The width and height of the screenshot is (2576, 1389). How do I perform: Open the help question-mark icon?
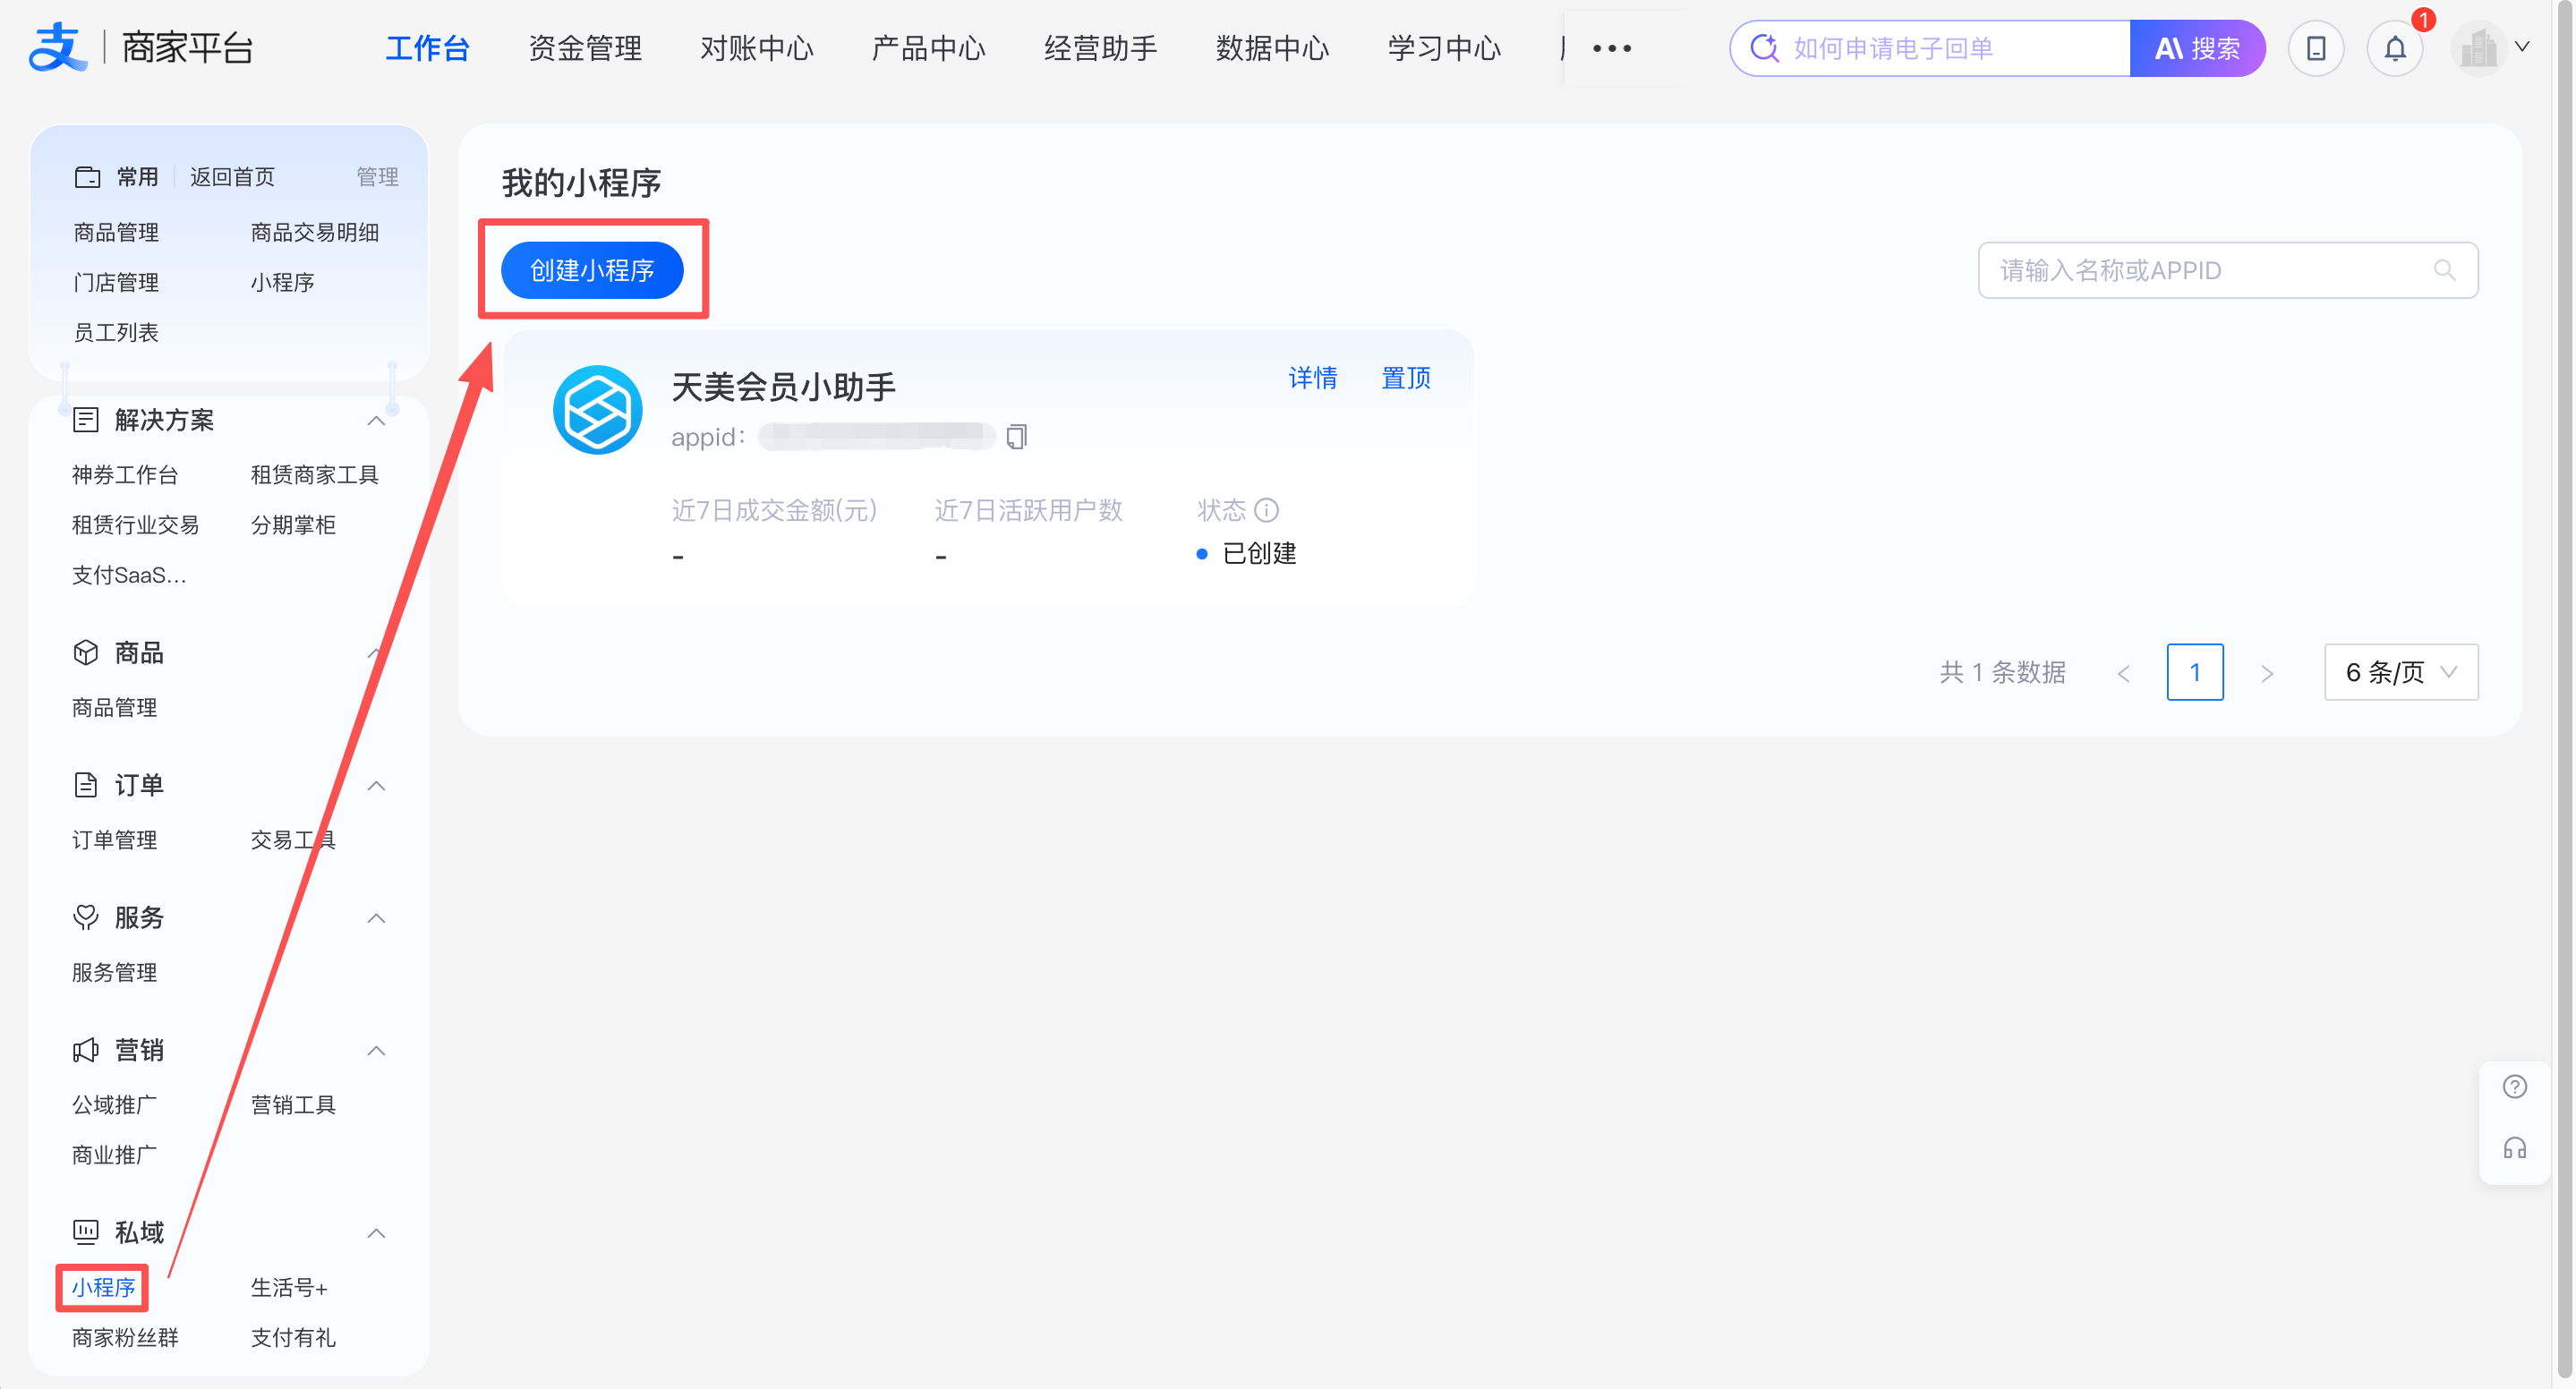(x=2515, y=1087)
